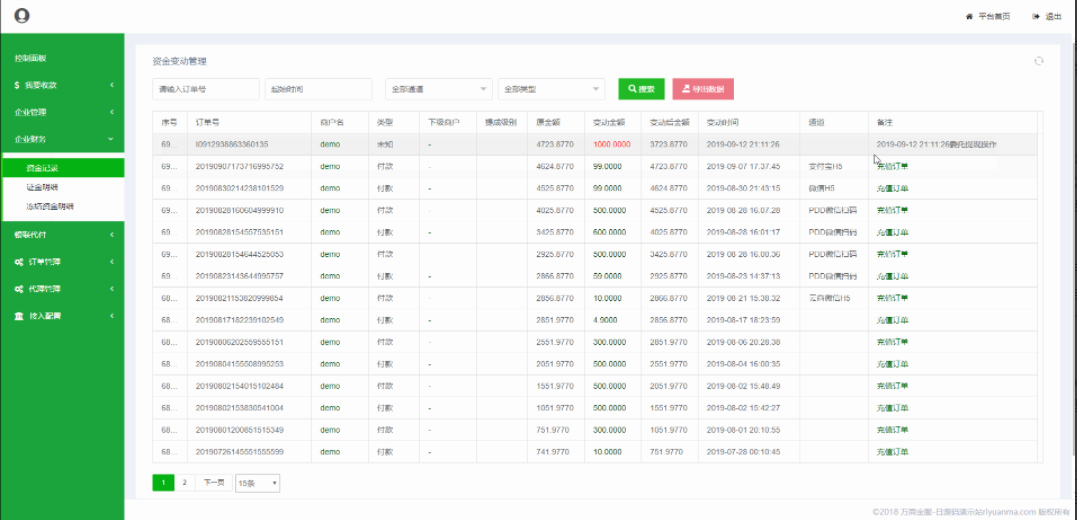
Task: Select the submenu item below 资金记录
Action: [63, 187]
